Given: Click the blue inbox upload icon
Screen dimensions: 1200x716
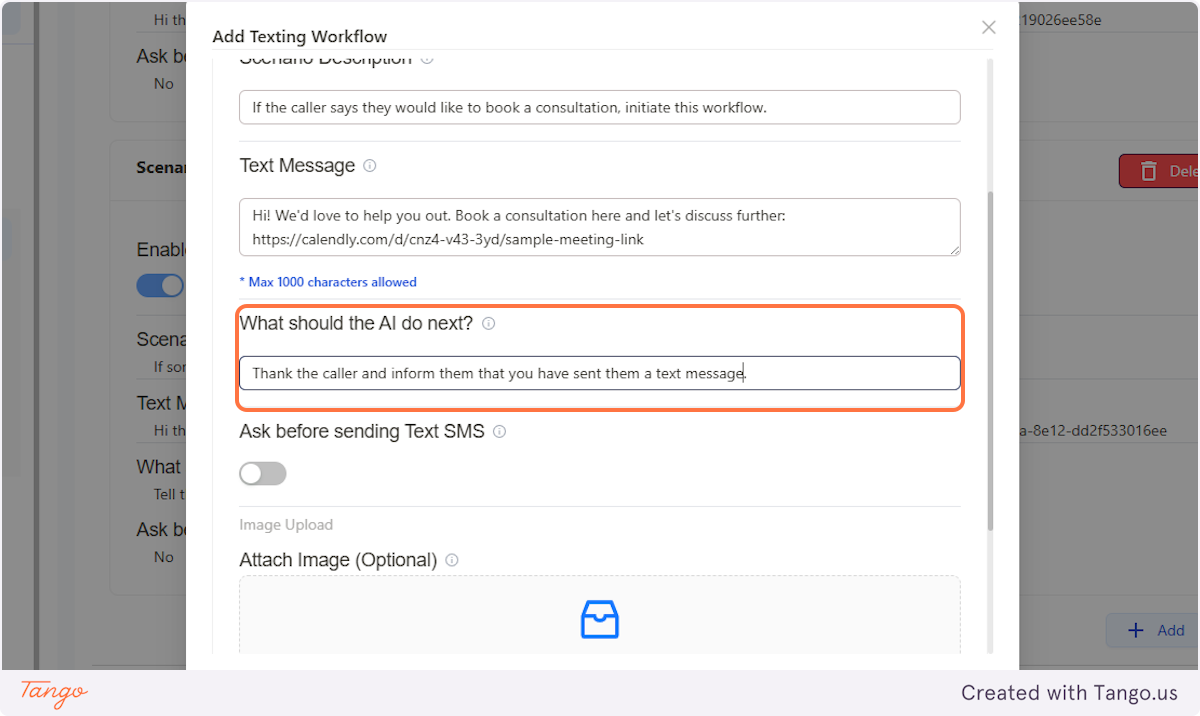Looking at the screenshot, I should 599,619.
